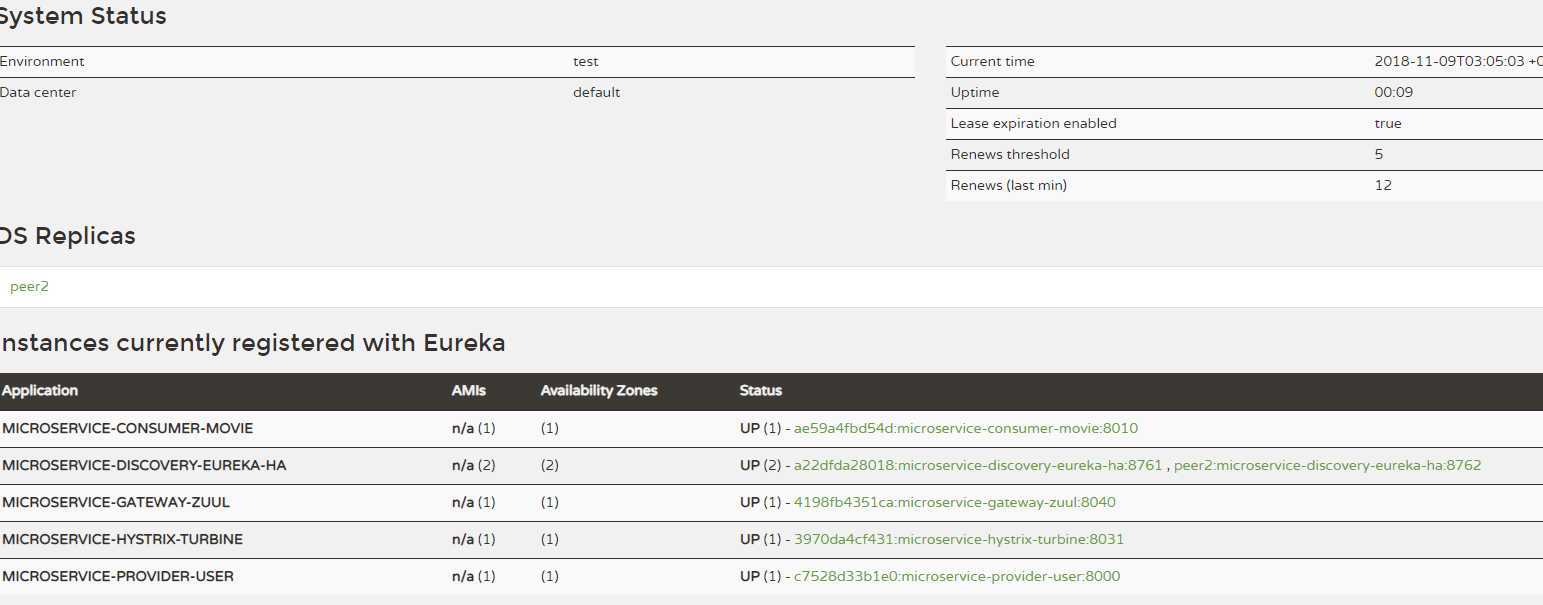
Task: Open the microservice-gateway-zuul:8040 instance link
Action: tap(955, 502)
